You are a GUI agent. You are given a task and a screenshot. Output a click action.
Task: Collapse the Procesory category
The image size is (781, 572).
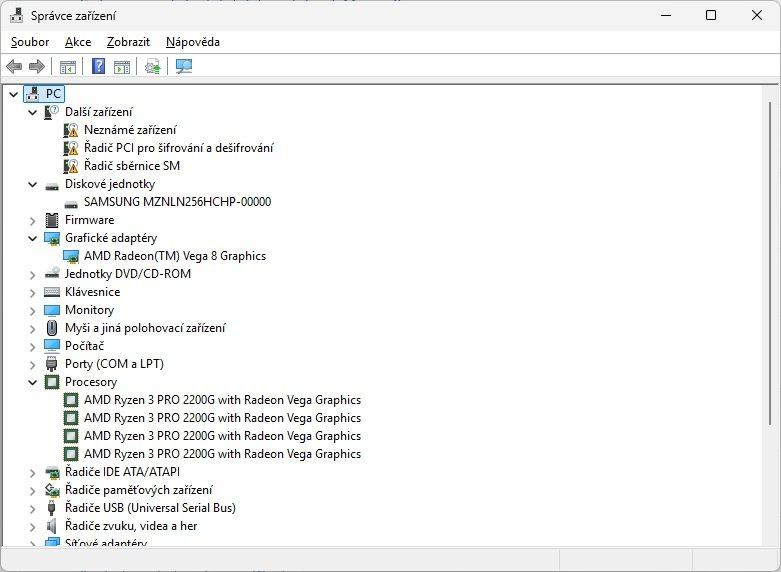point(33,382)
